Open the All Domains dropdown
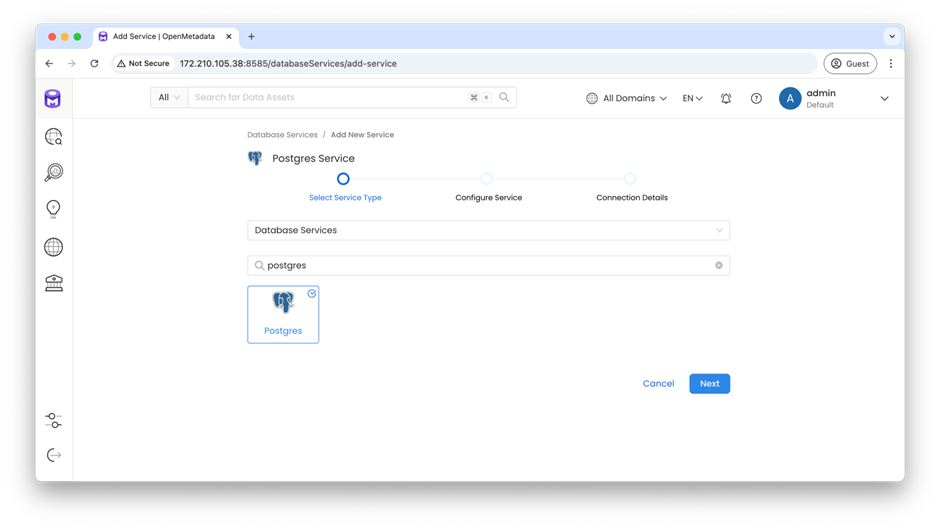Screen dimensions: 940x528 click(626, 98)
